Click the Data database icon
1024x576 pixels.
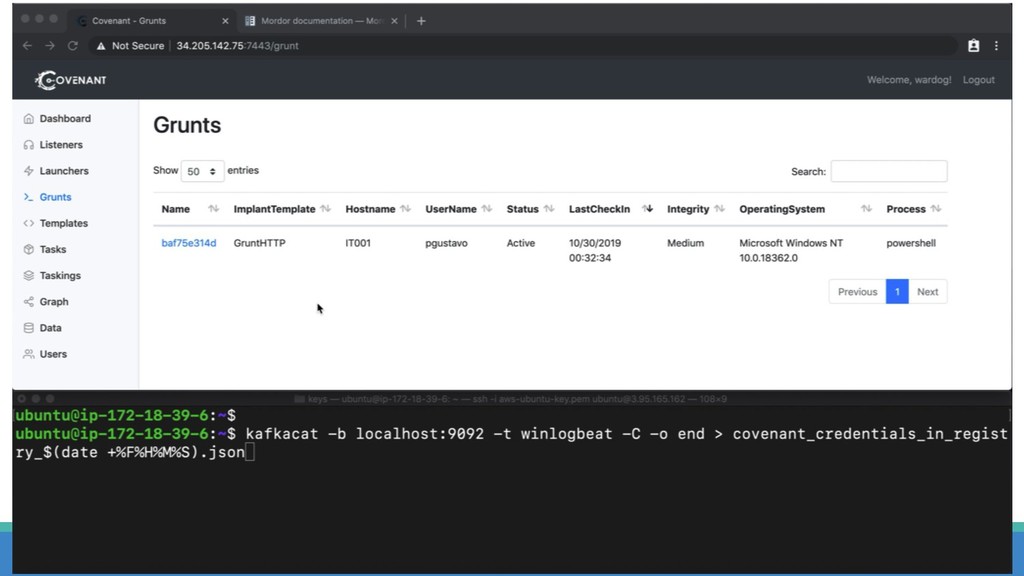pos(29,328)
